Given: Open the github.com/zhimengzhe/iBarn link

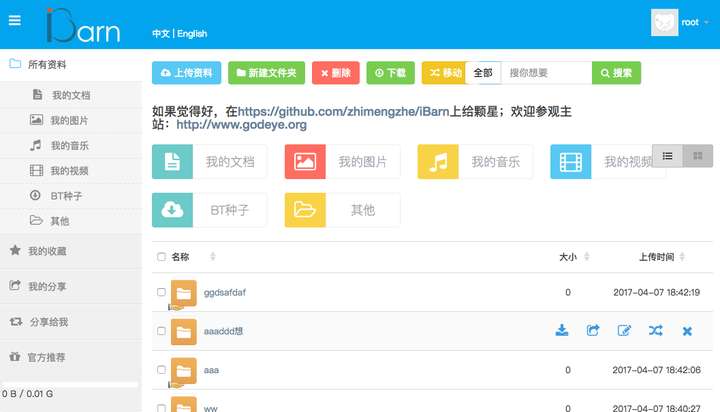Looking at the screenshot, I should click(343, 112).
